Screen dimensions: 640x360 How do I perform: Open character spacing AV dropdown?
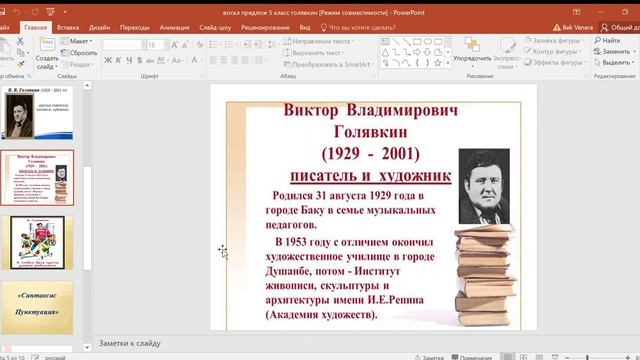click(162, 60)
